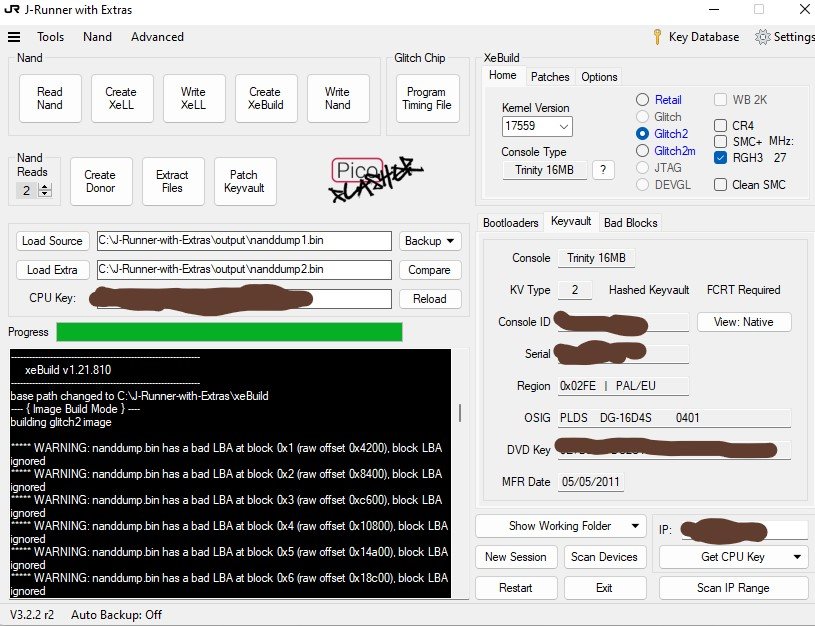Open the Advanced menu
This screenshot has width=815, height=626.
pos(157,37)
